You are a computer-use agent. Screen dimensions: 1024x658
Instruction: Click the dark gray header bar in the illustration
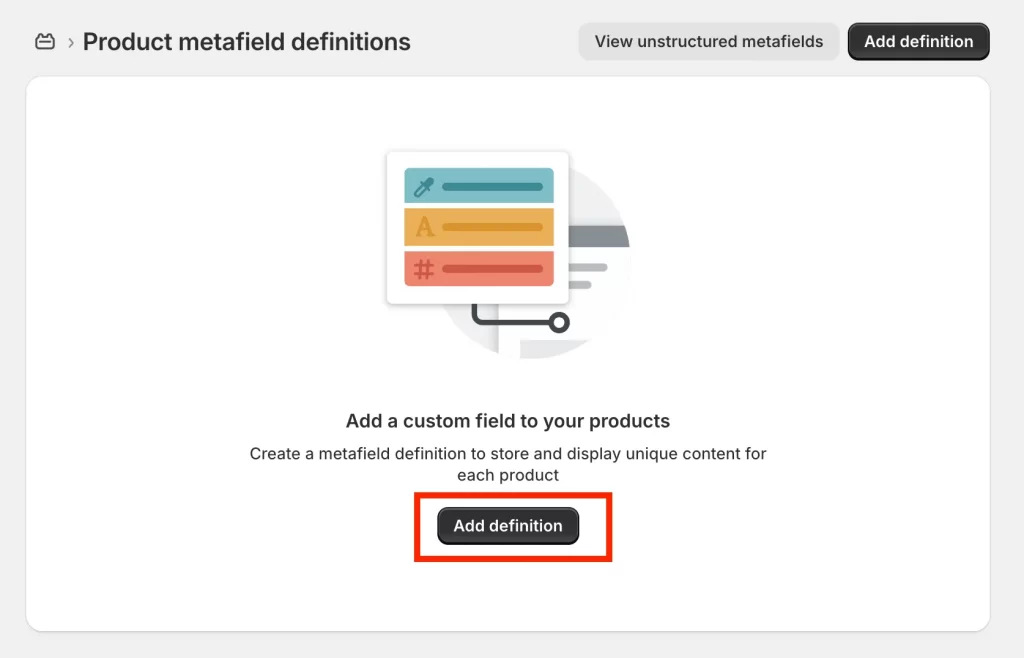point(599,236)
